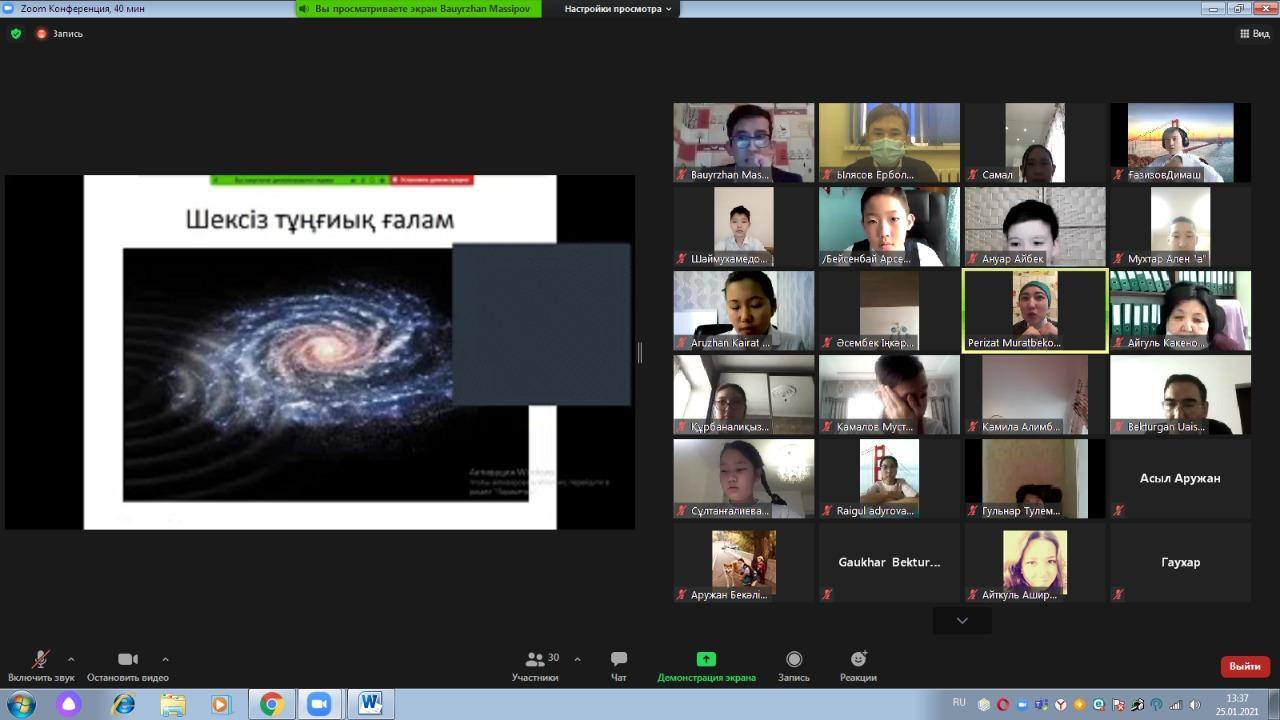This screenshot has width=1280, height=720.
Task: Select Bauyrzhan Mas video tile
Action: [x=743, y=142]
